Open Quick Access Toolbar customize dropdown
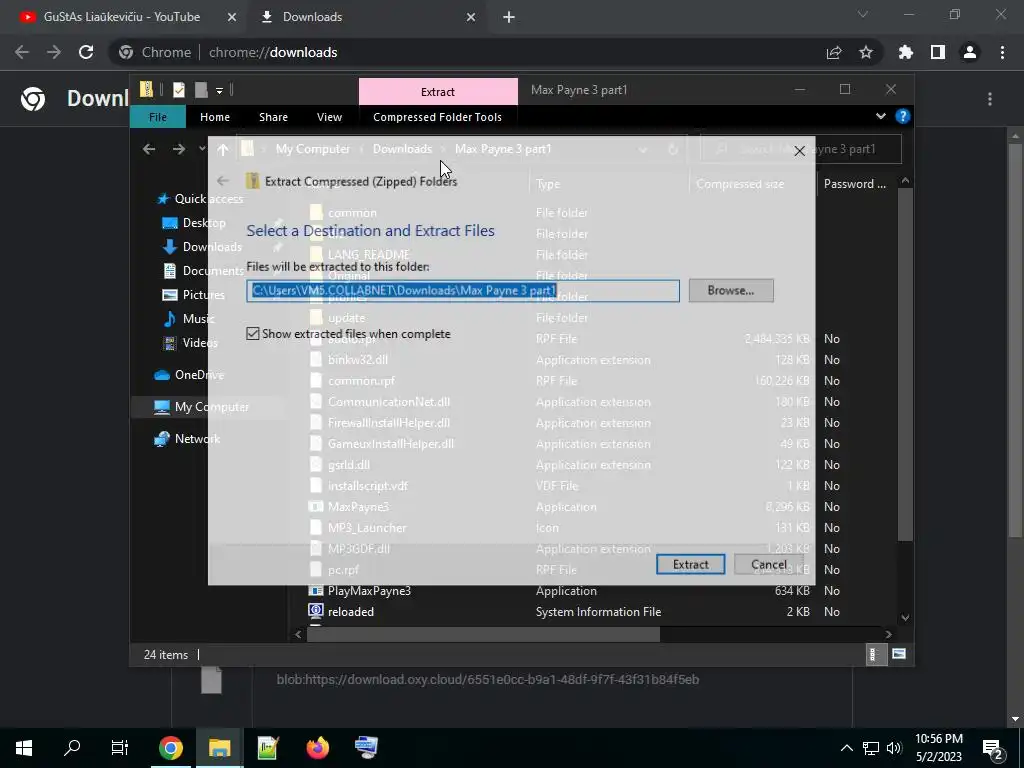This screenshot has height=768, width=1024. [x=219, y=90]
